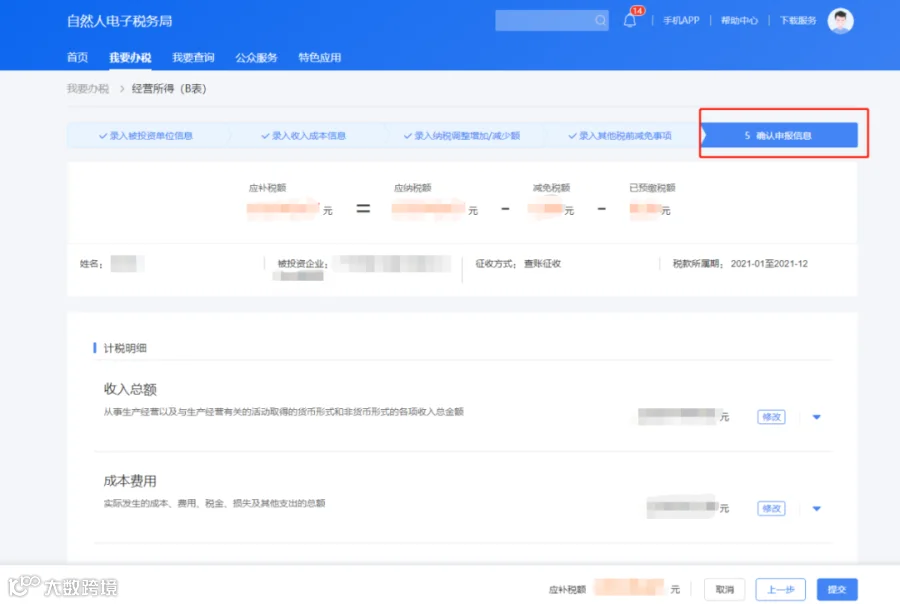Go to step 录入收入成本信息
The image size is (900, 604).
point(304,135)
